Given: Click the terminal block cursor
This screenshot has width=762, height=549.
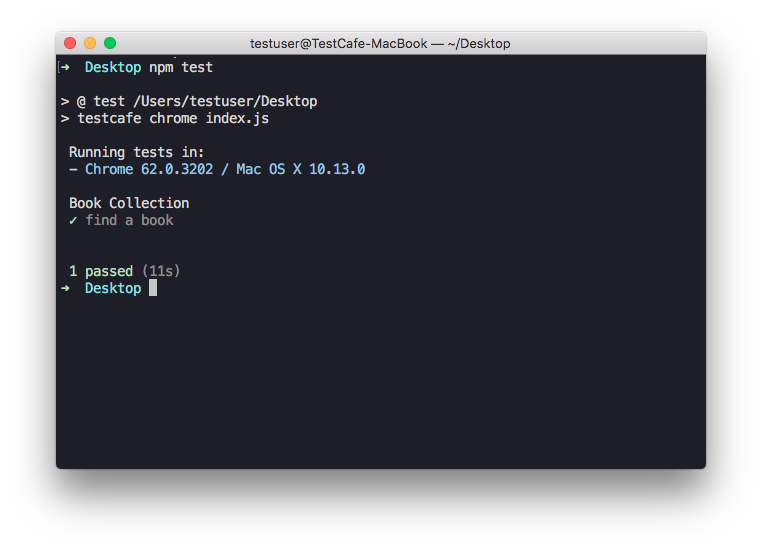Looking at the screenshot, I should pyautogui.click(x=153, y=288).
